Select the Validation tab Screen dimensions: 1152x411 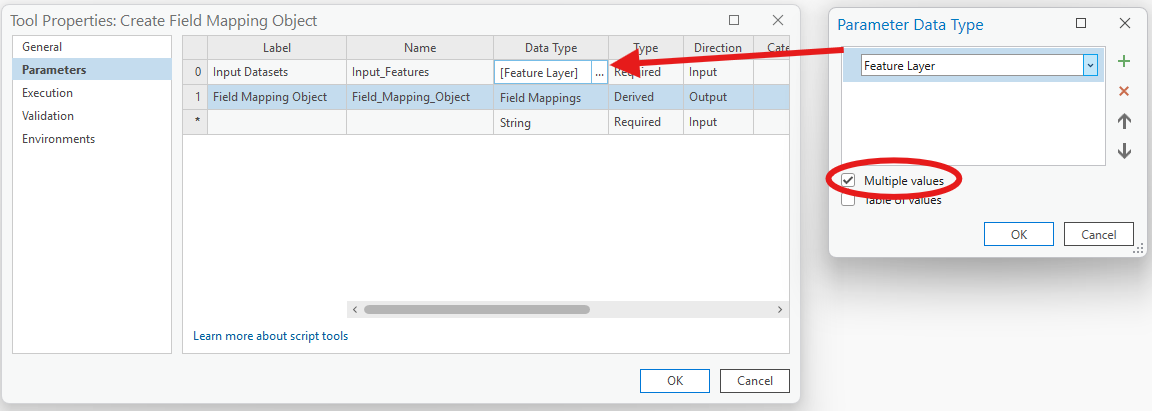[48, 116]
